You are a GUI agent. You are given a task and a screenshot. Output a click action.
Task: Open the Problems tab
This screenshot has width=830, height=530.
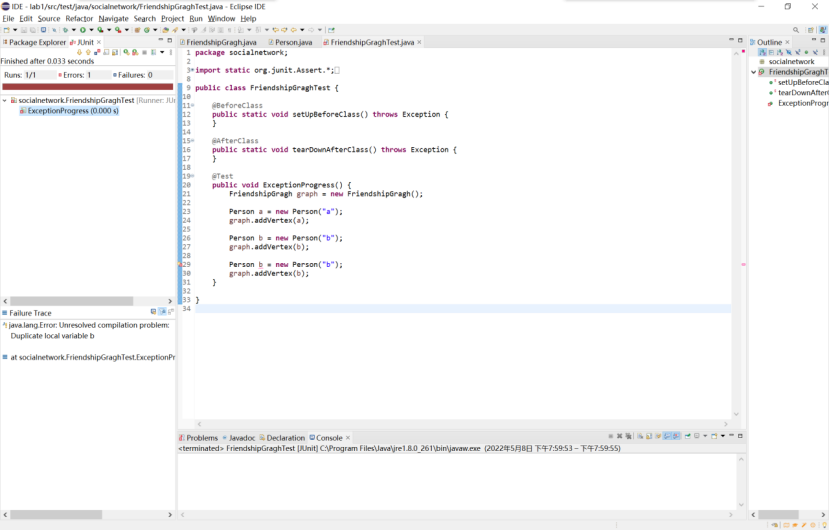point(199,438)
